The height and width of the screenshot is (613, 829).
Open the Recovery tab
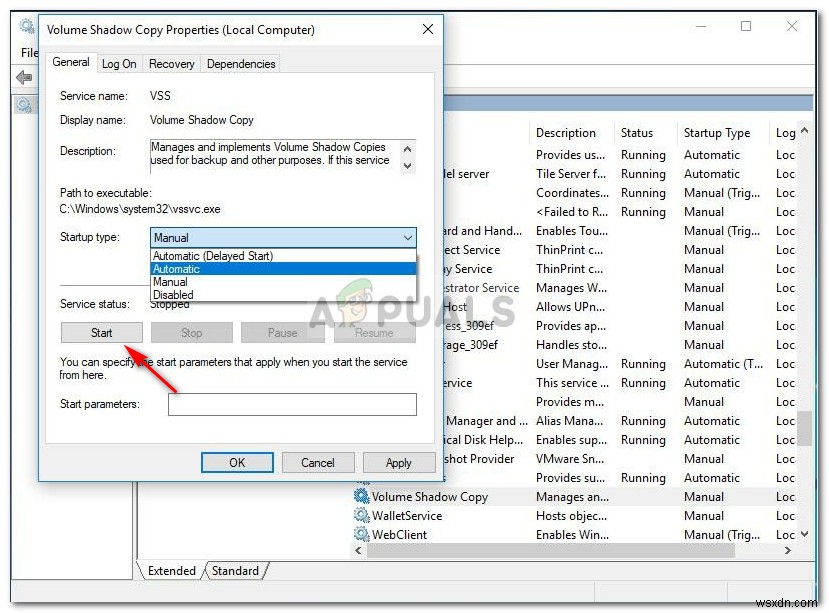[171, 64]
